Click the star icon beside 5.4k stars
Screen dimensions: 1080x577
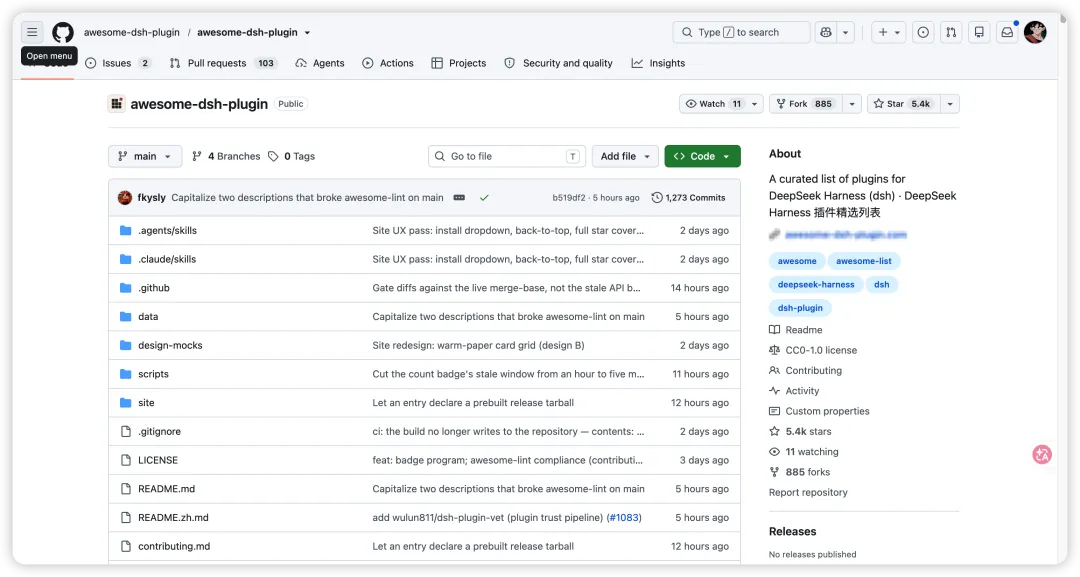774,431
